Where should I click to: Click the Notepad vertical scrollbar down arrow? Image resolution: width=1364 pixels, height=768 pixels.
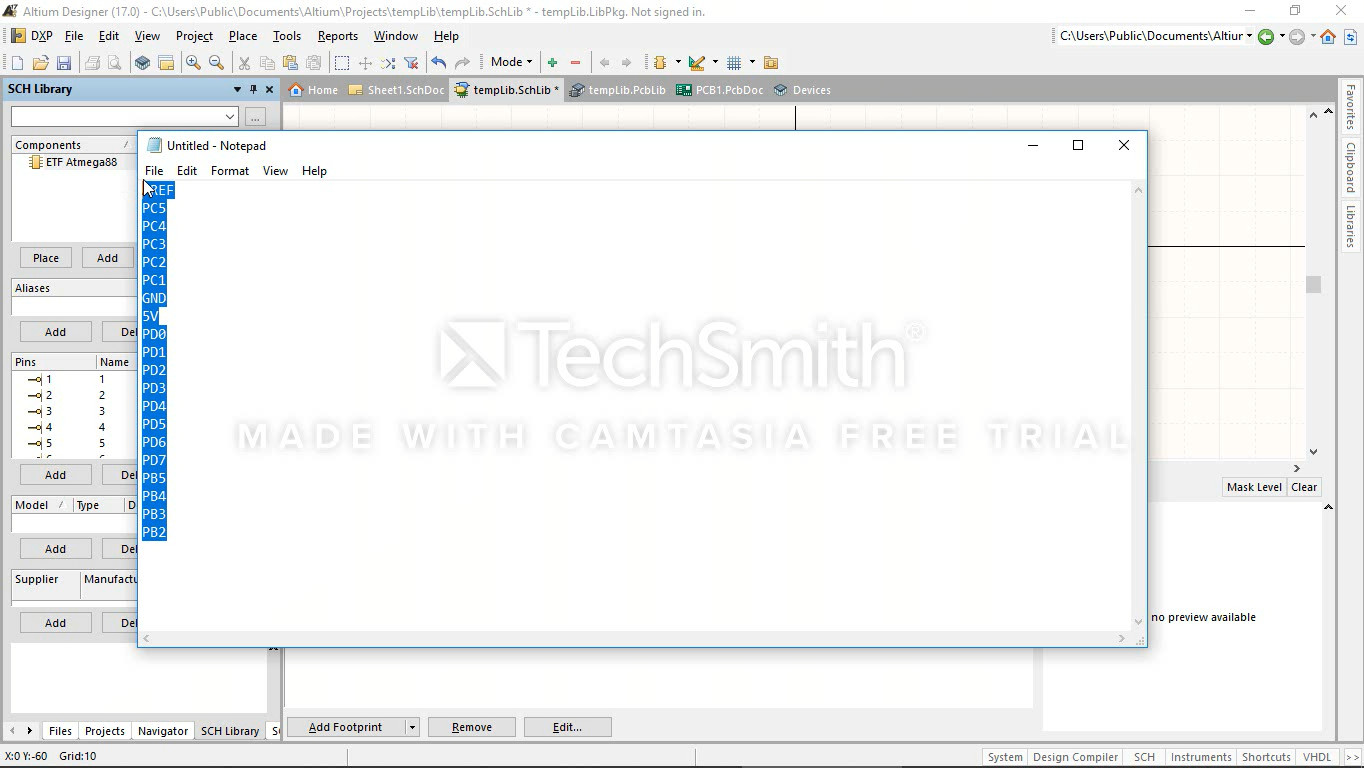(1137, 621)
